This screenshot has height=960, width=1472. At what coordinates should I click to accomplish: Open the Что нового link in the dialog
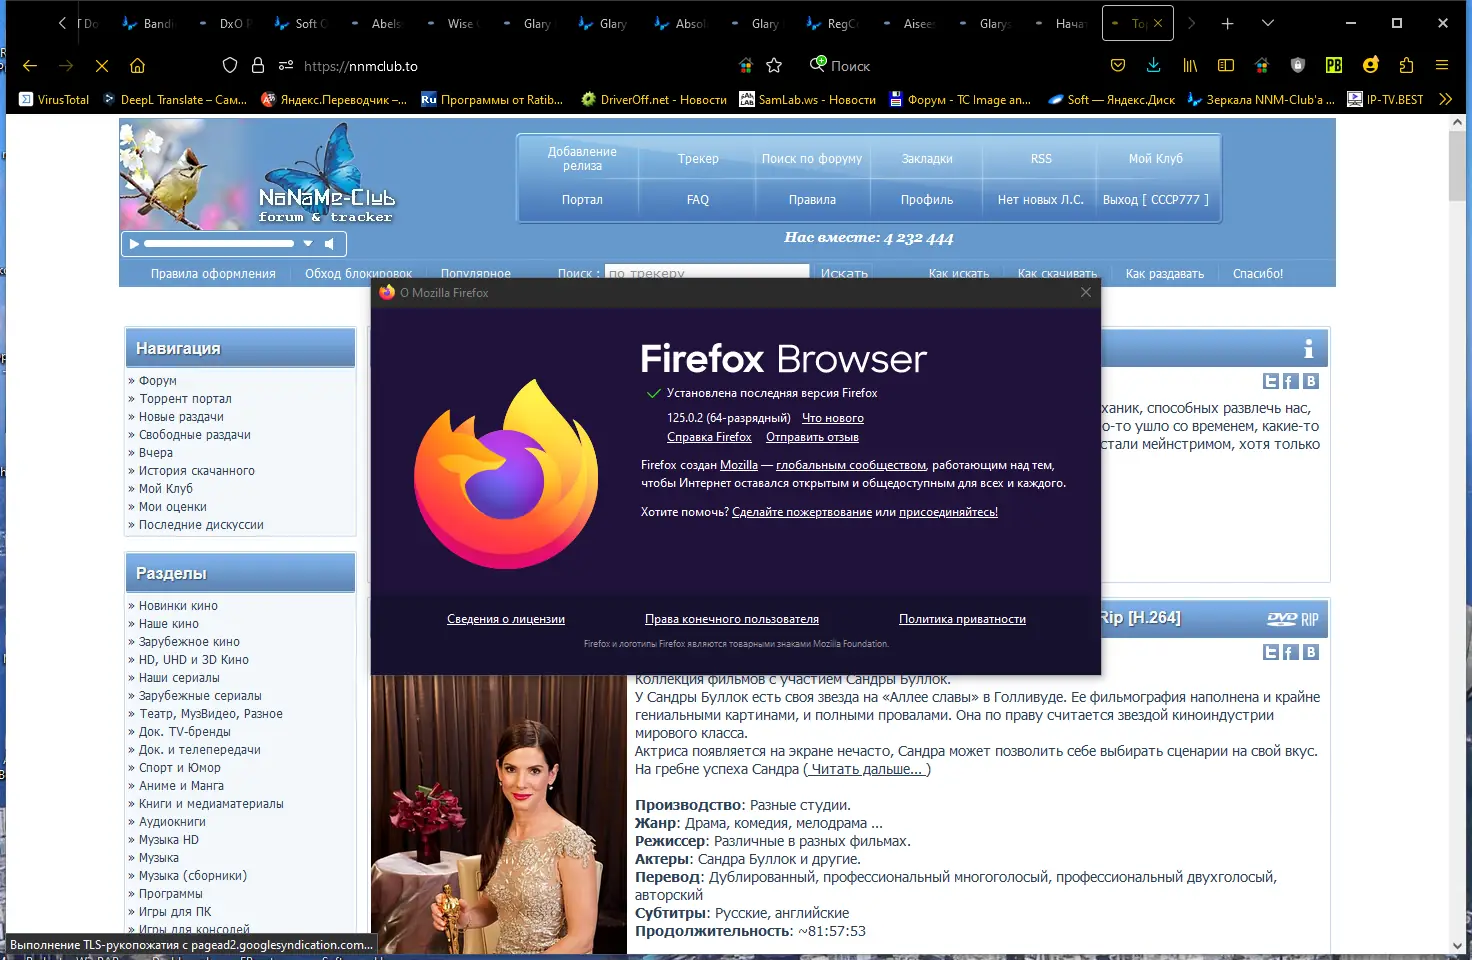point(833,418)
